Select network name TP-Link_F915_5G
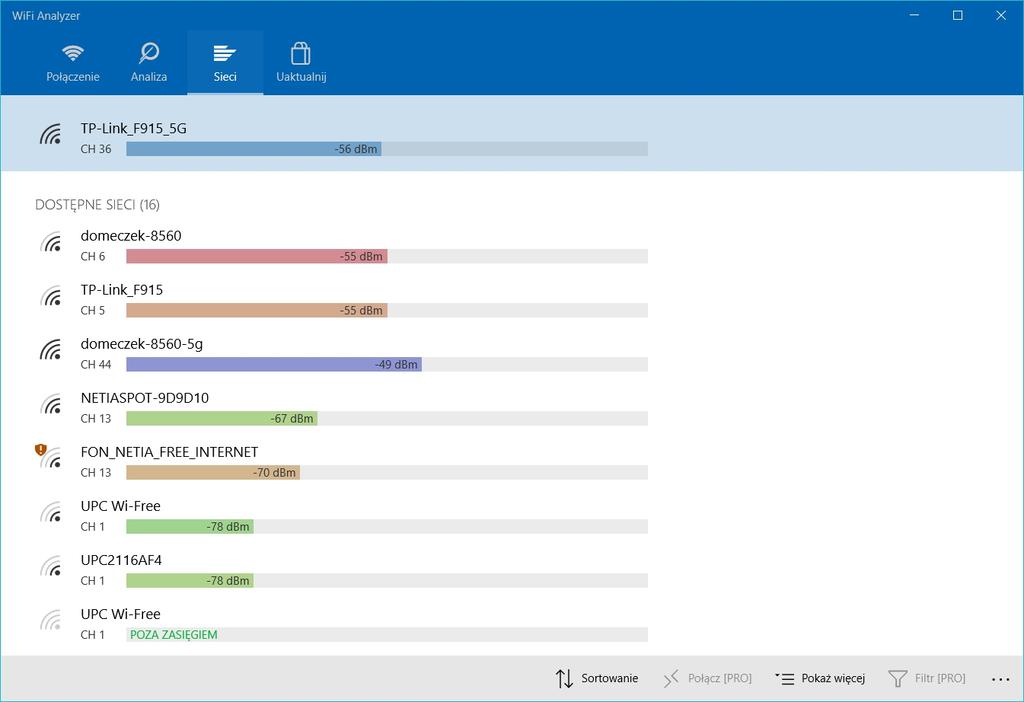The image size is (1024, 702). (x=133, y=129)
